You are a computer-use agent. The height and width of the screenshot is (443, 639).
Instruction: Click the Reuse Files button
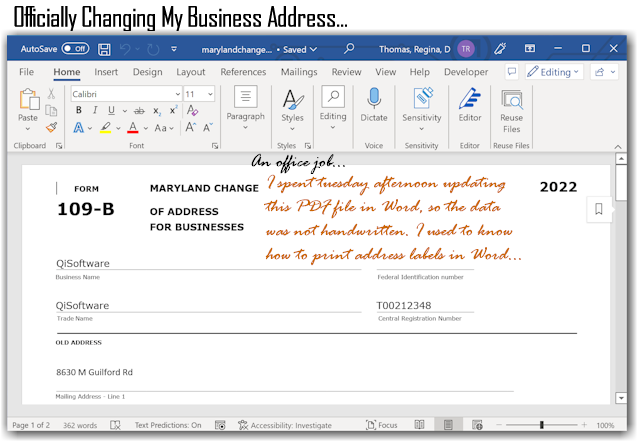511,111
